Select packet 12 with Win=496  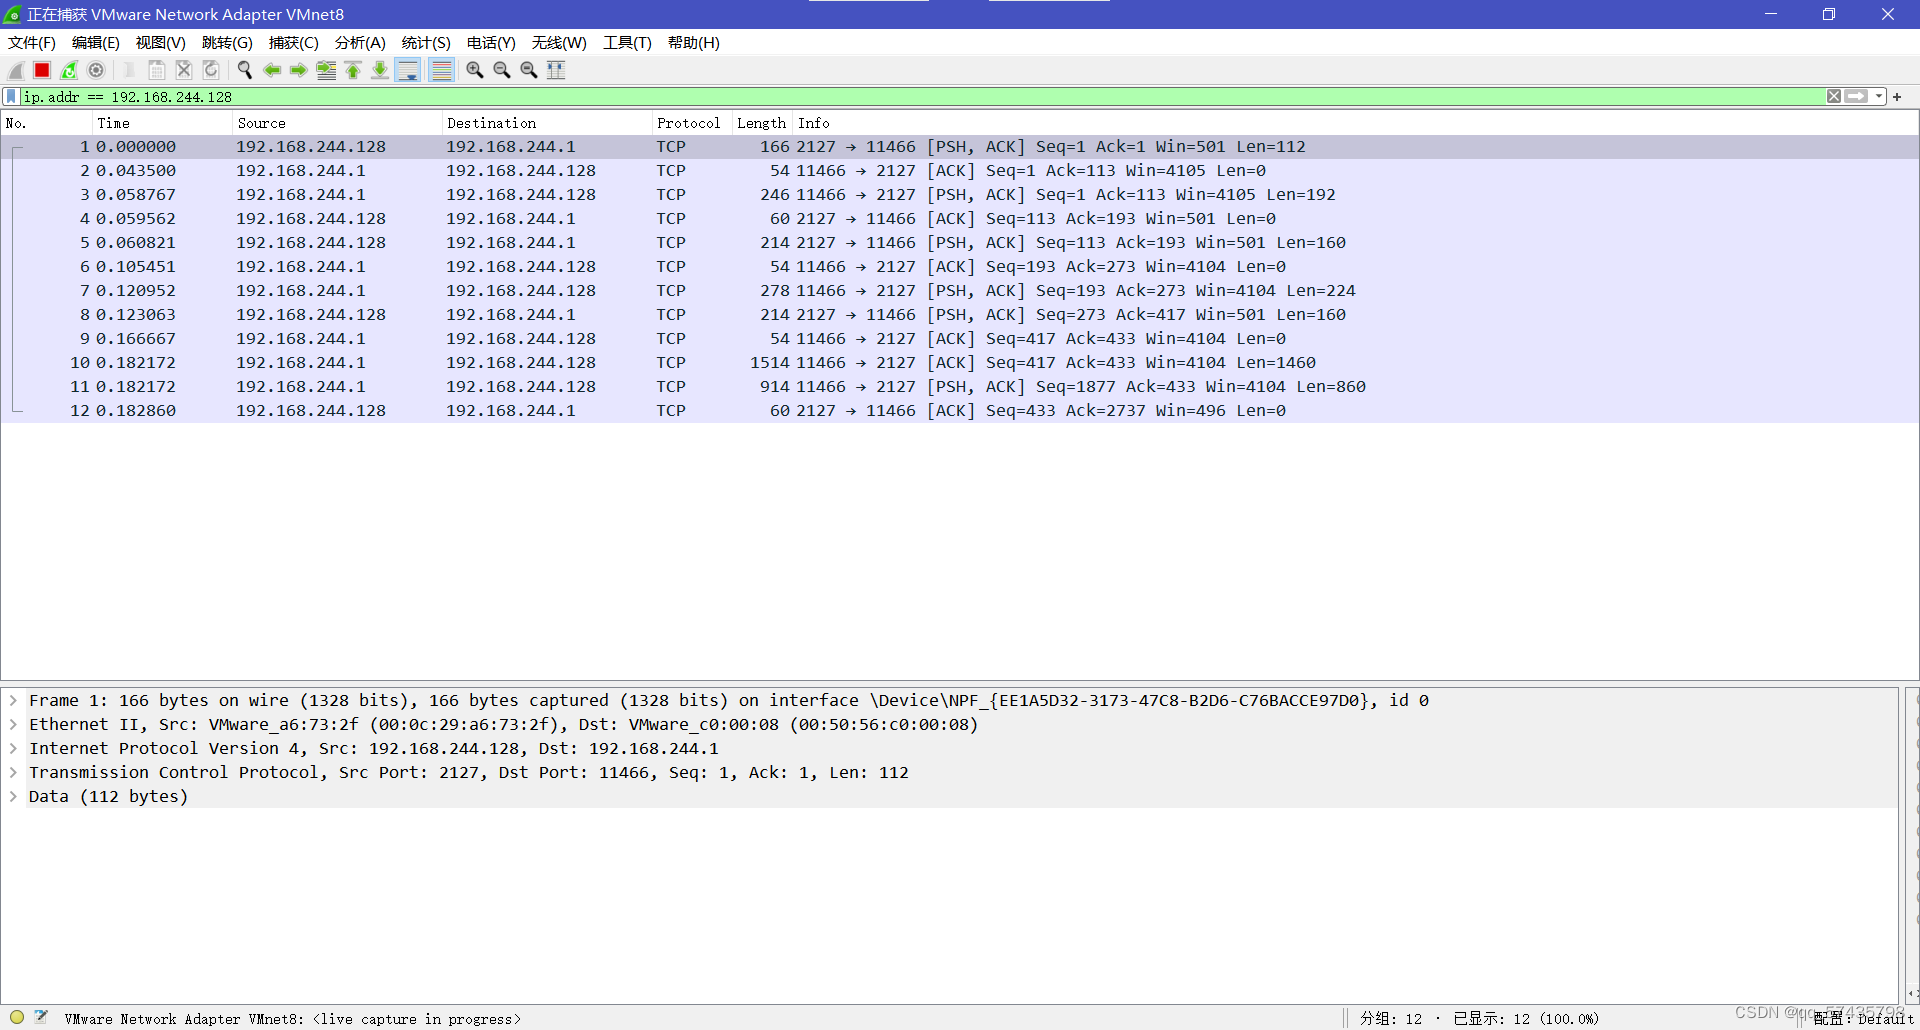pyautogui.click(x=960, y=411)
